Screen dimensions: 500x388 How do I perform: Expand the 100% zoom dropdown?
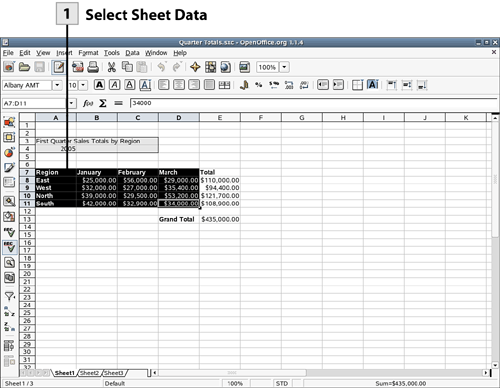pyautogui.click(x=284, y=67)
